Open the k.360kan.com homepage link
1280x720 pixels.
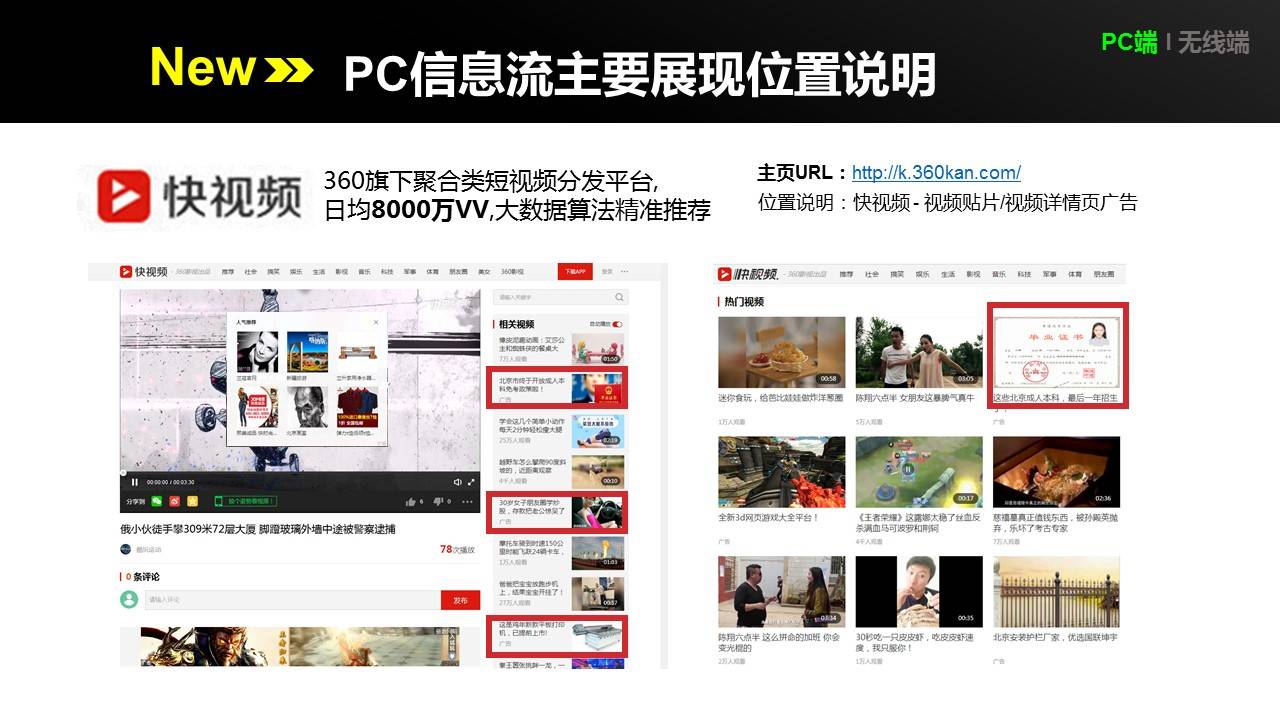point(936,173)
